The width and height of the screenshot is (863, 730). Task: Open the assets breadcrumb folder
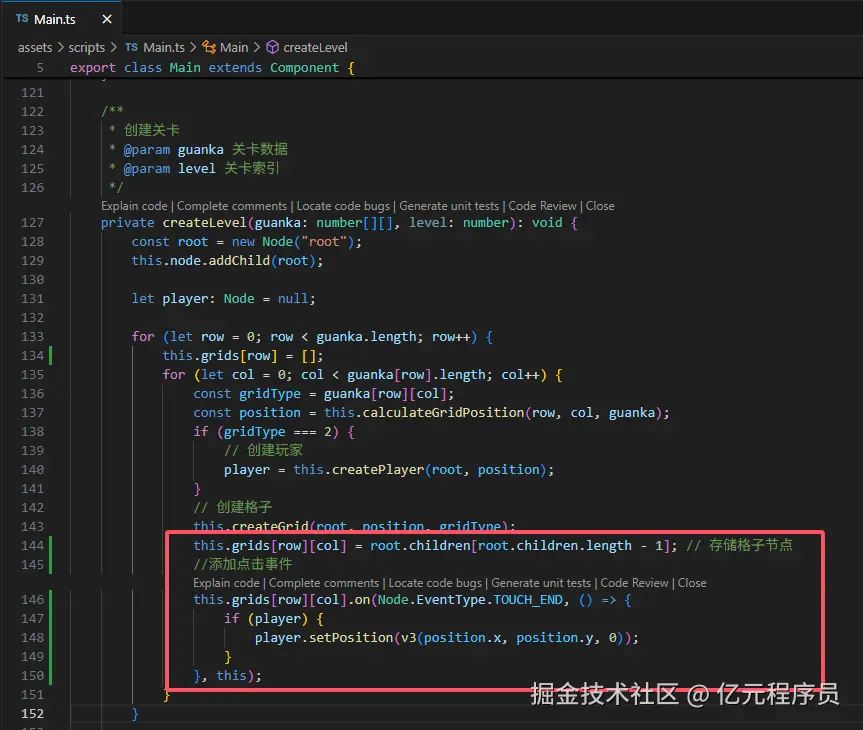tap(35, 47)
